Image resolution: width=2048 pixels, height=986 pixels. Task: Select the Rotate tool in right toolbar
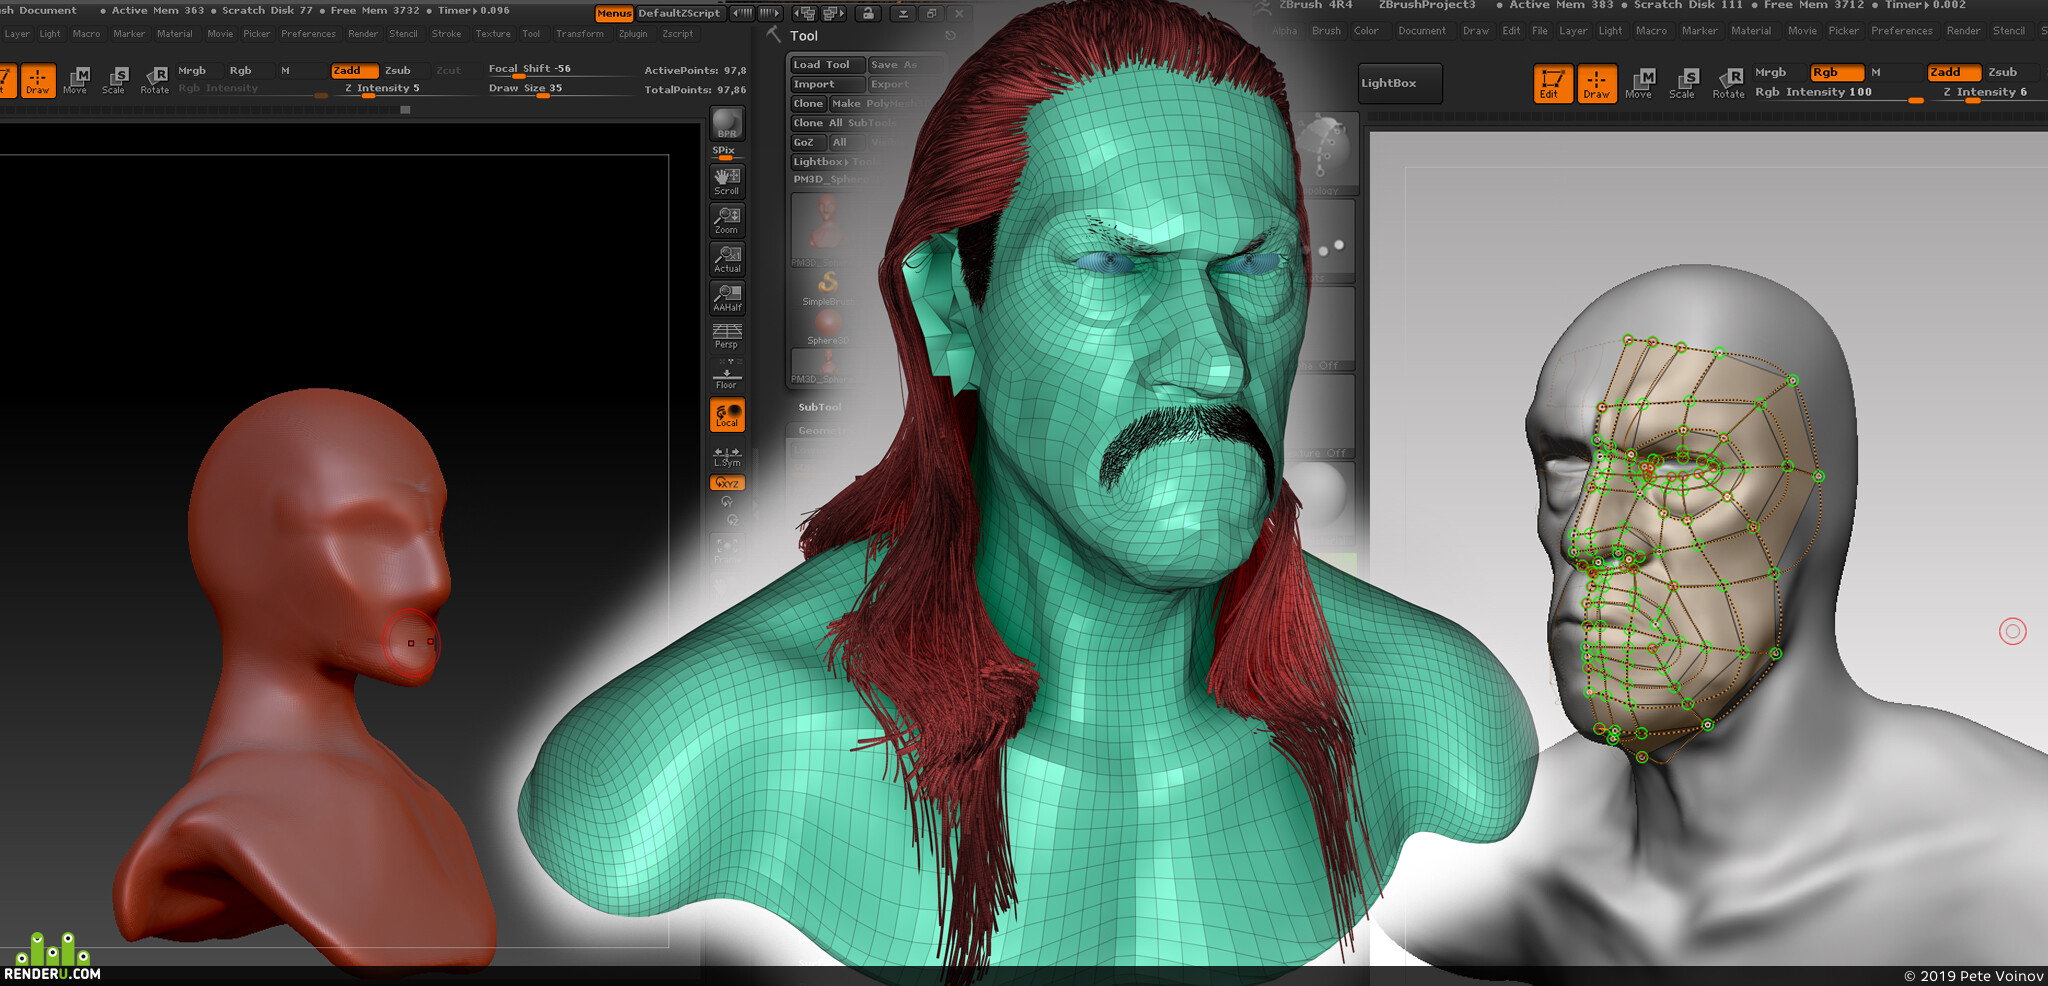(x=1727, y=83)
